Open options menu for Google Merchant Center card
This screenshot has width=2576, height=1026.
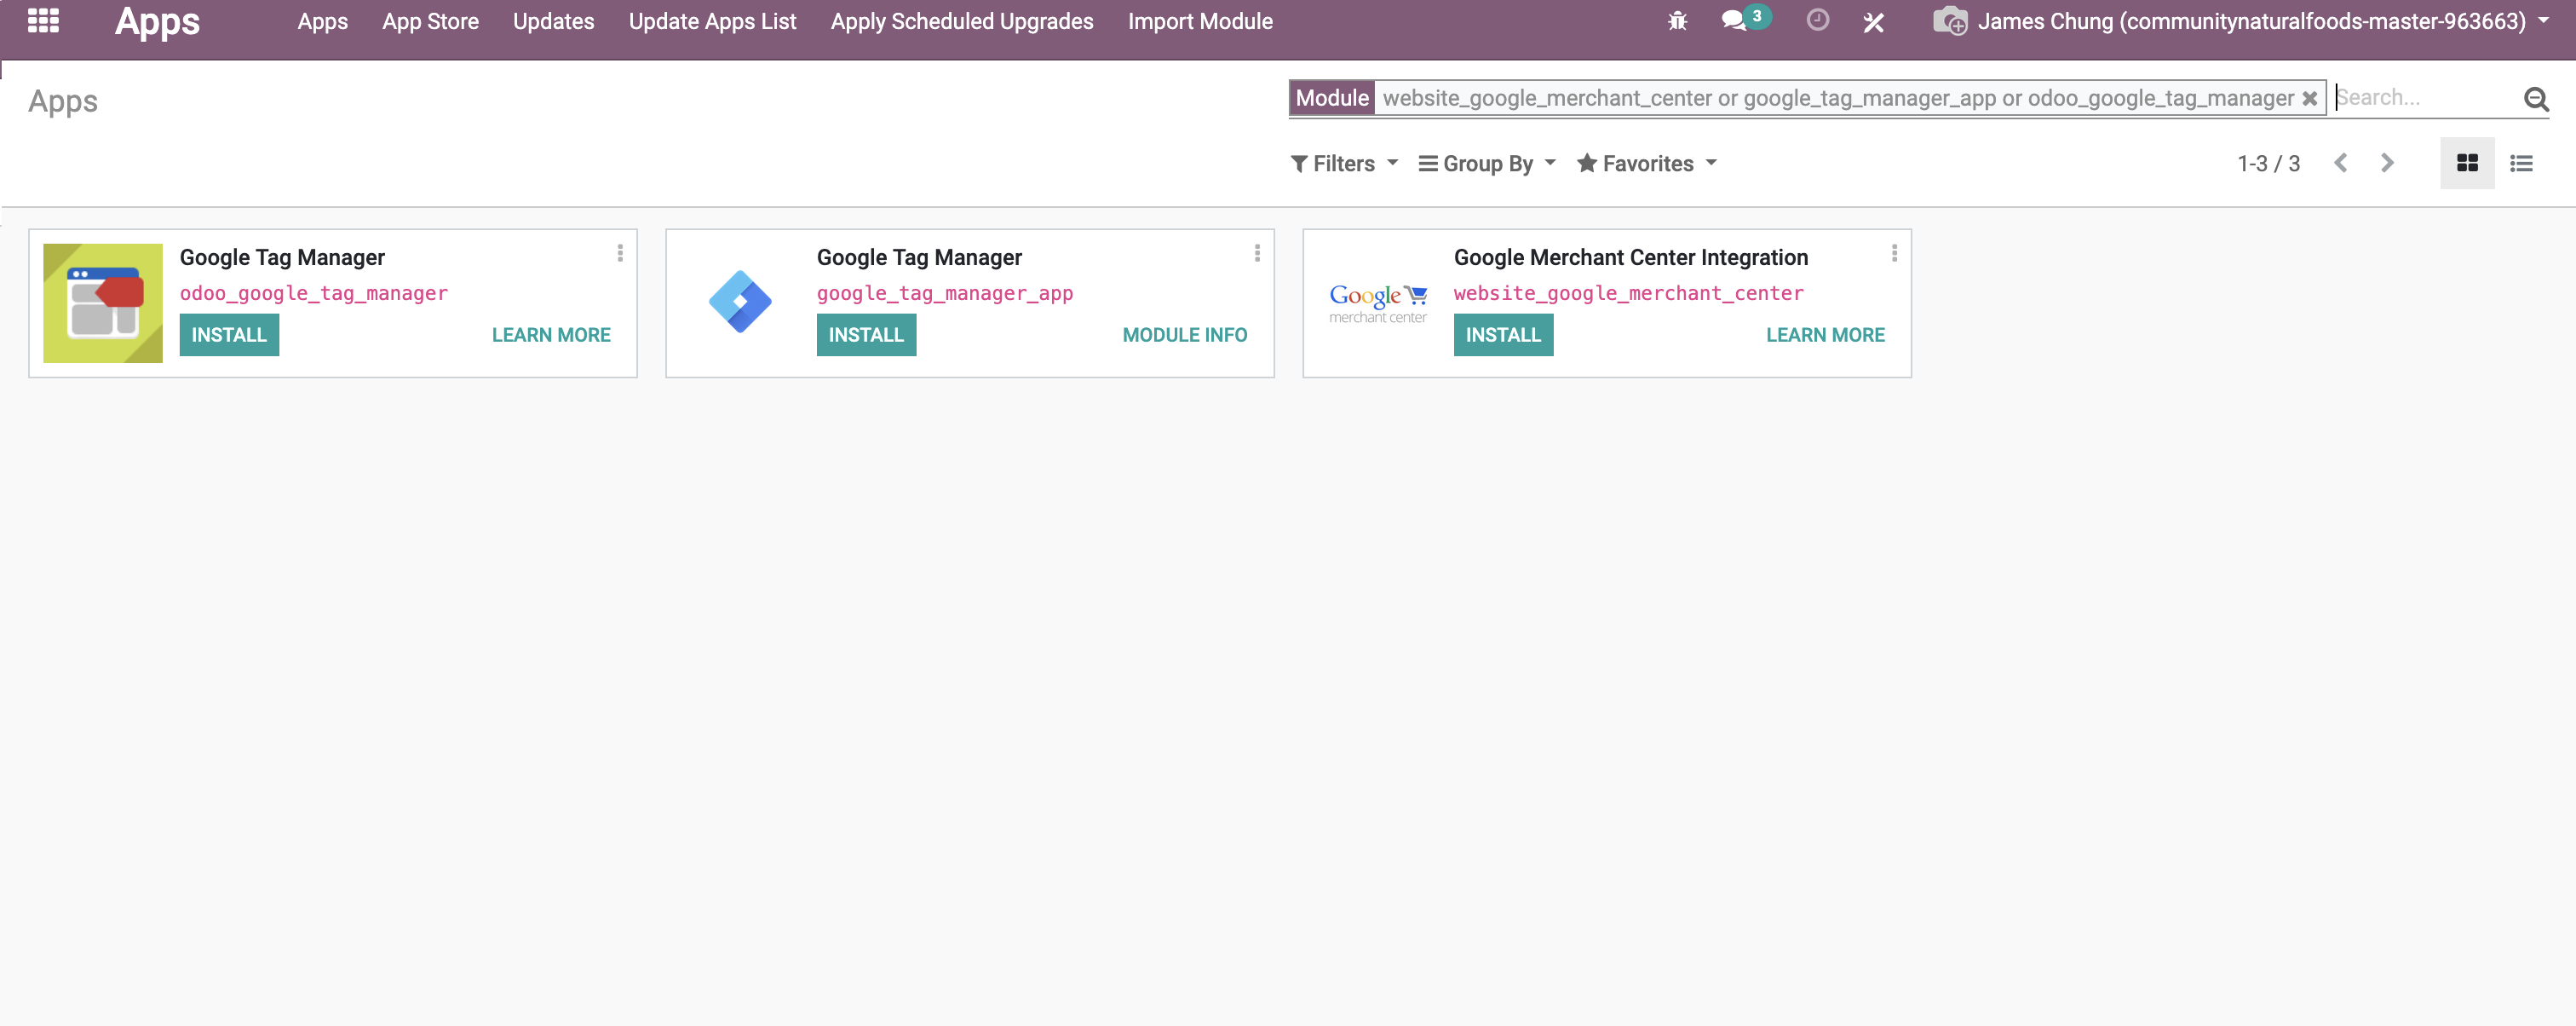1894,253
